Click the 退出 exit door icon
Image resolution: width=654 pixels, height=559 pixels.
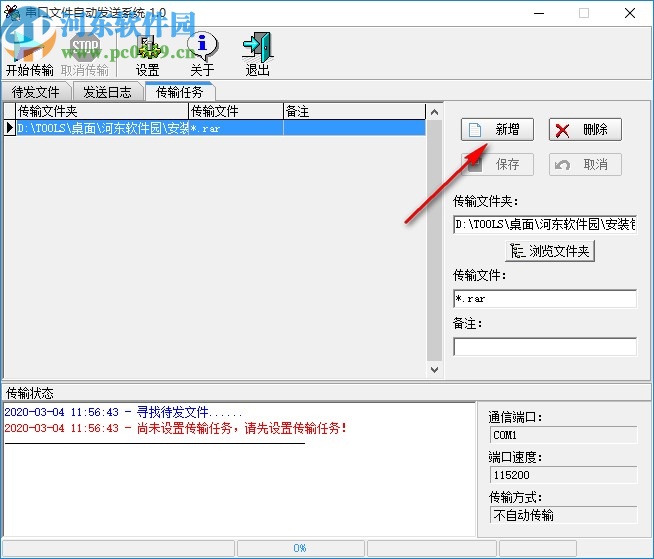click(x=257, y=54)
